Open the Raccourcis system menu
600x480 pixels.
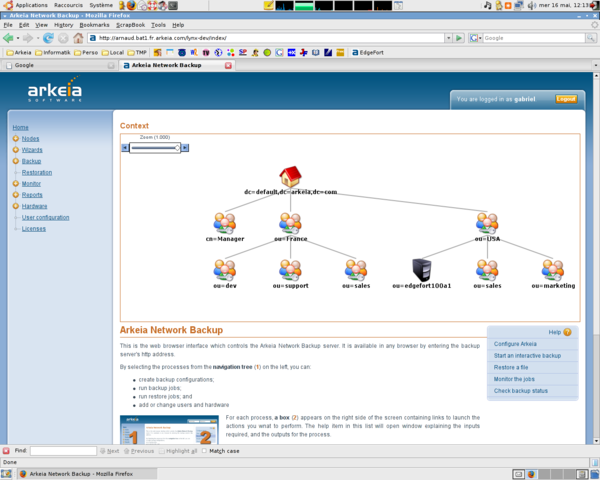pyautogui.click(x=68, y=5)
